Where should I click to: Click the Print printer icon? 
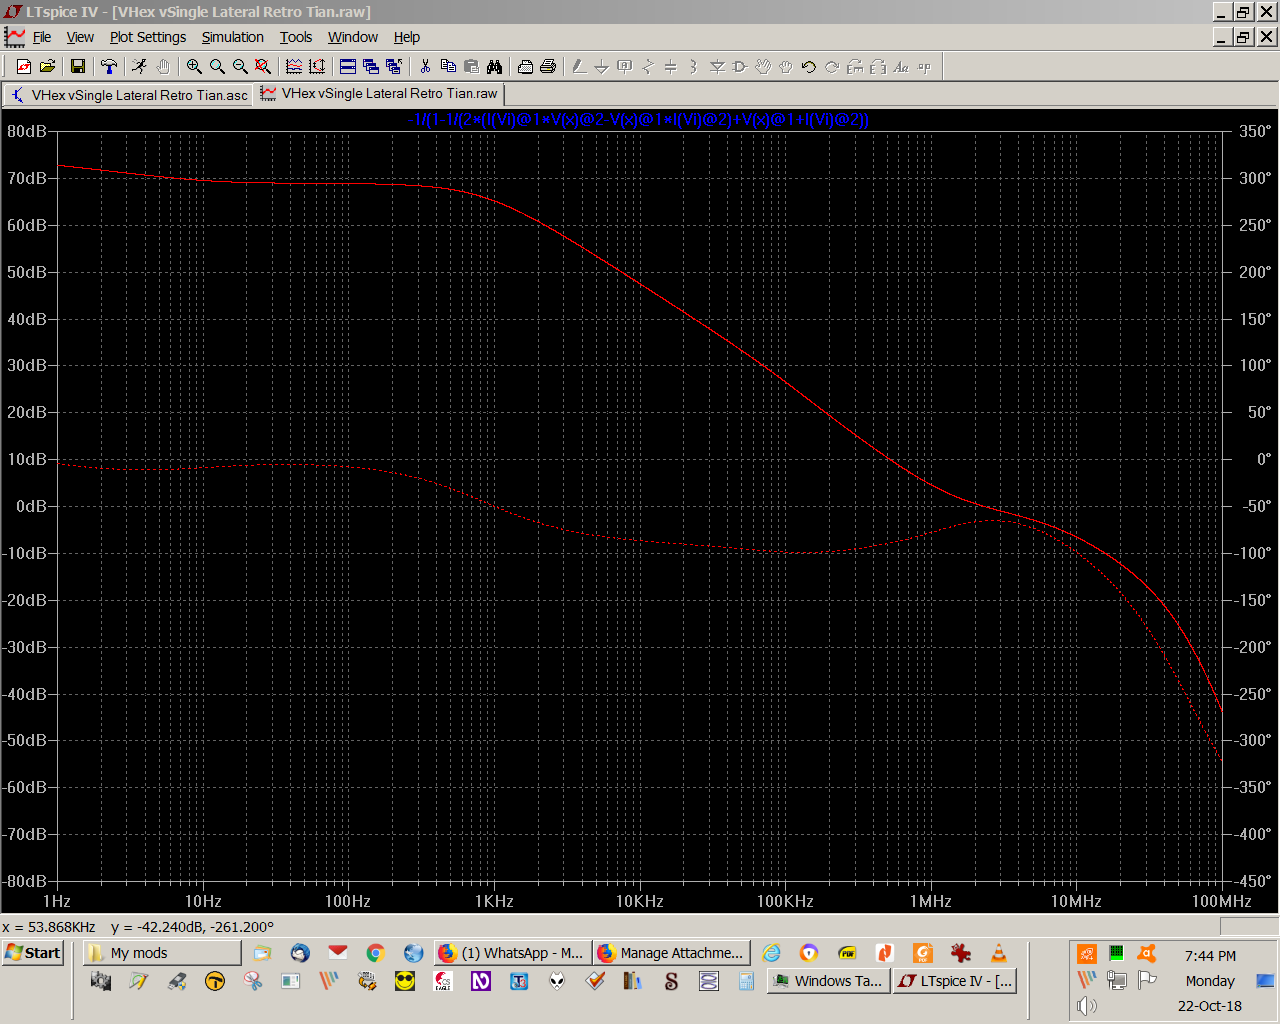[548, 67]
